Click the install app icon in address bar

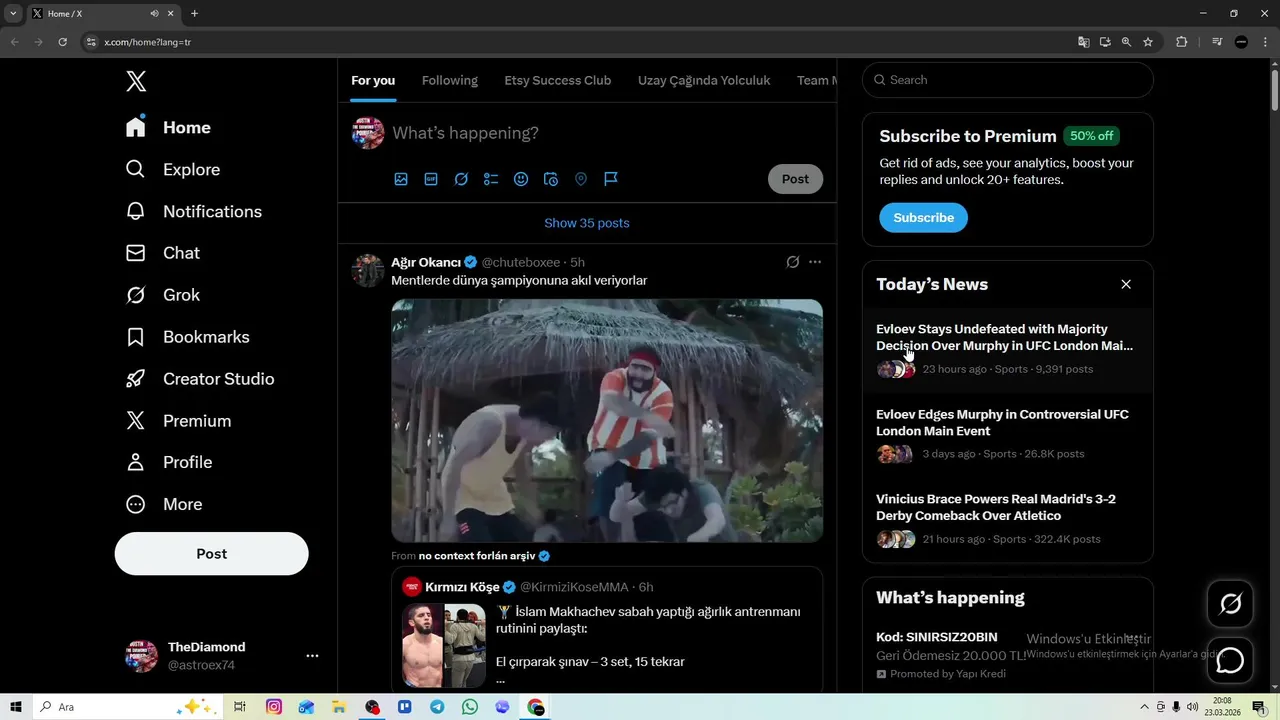coord(1105,42)
